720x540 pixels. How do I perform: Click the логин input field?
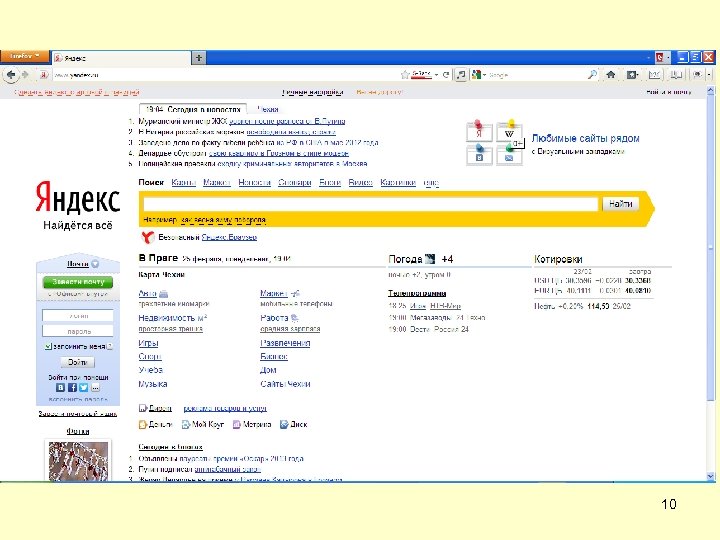click(78, 315)
